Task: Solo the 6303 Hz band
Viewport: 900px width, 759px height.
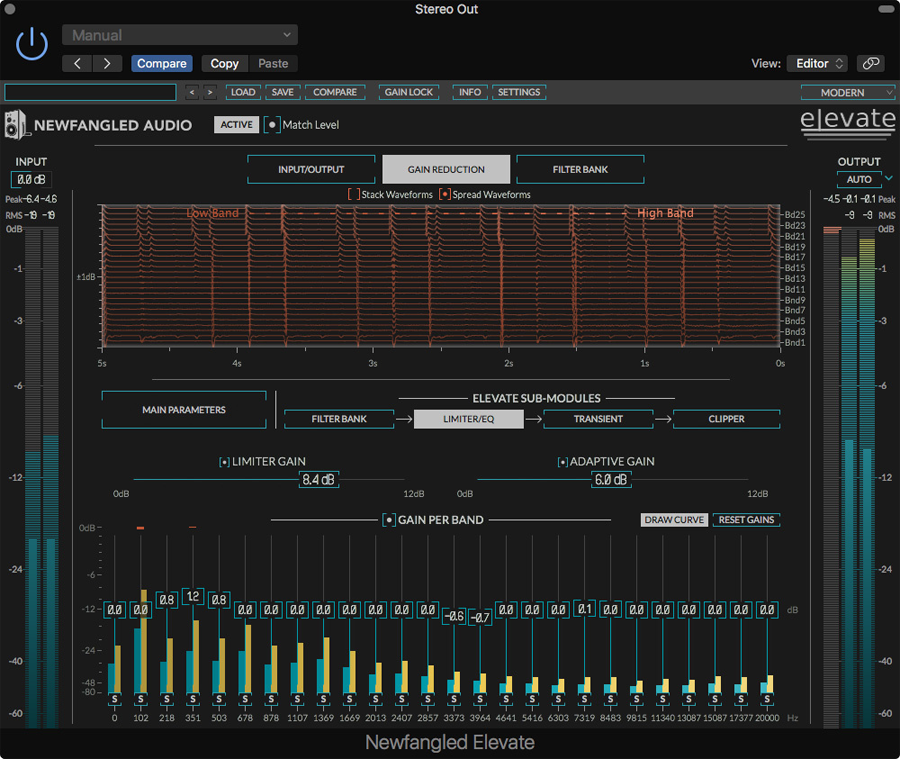Action: [558, 699]
